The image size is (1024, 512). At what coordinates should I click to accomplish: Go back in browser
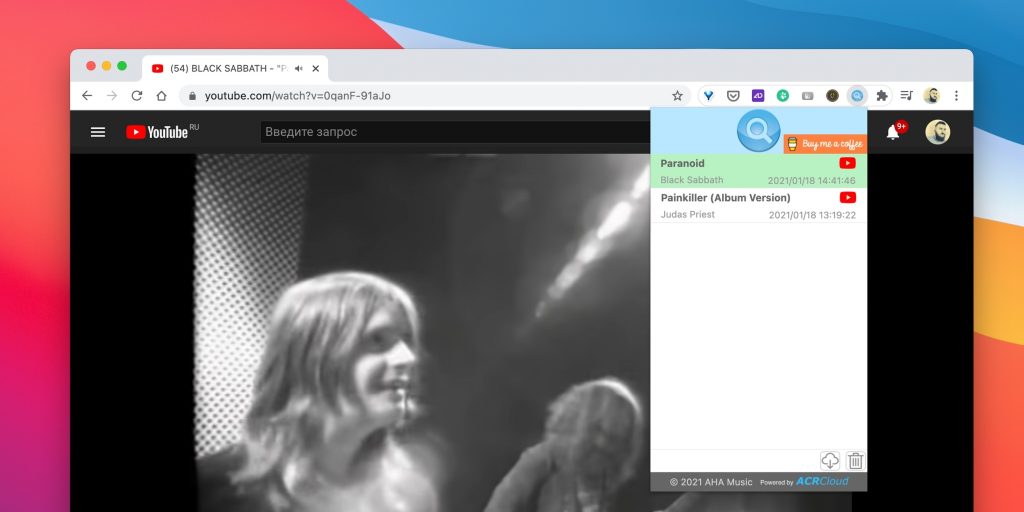coord(87,96)
